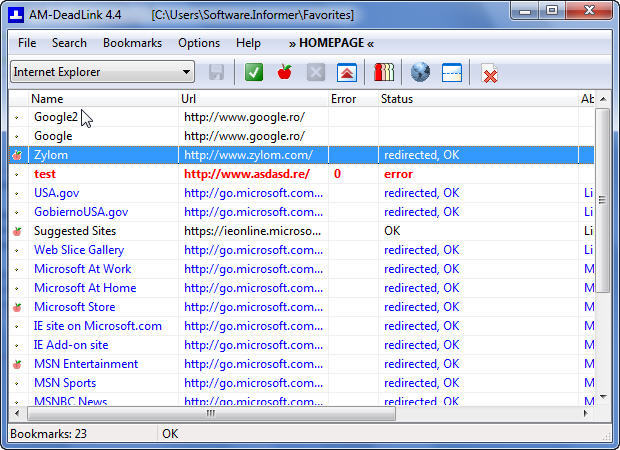This screenshot has height=450, width=620.
Task: Select the USA.gov bookmark
Action: tap(57, 193)
